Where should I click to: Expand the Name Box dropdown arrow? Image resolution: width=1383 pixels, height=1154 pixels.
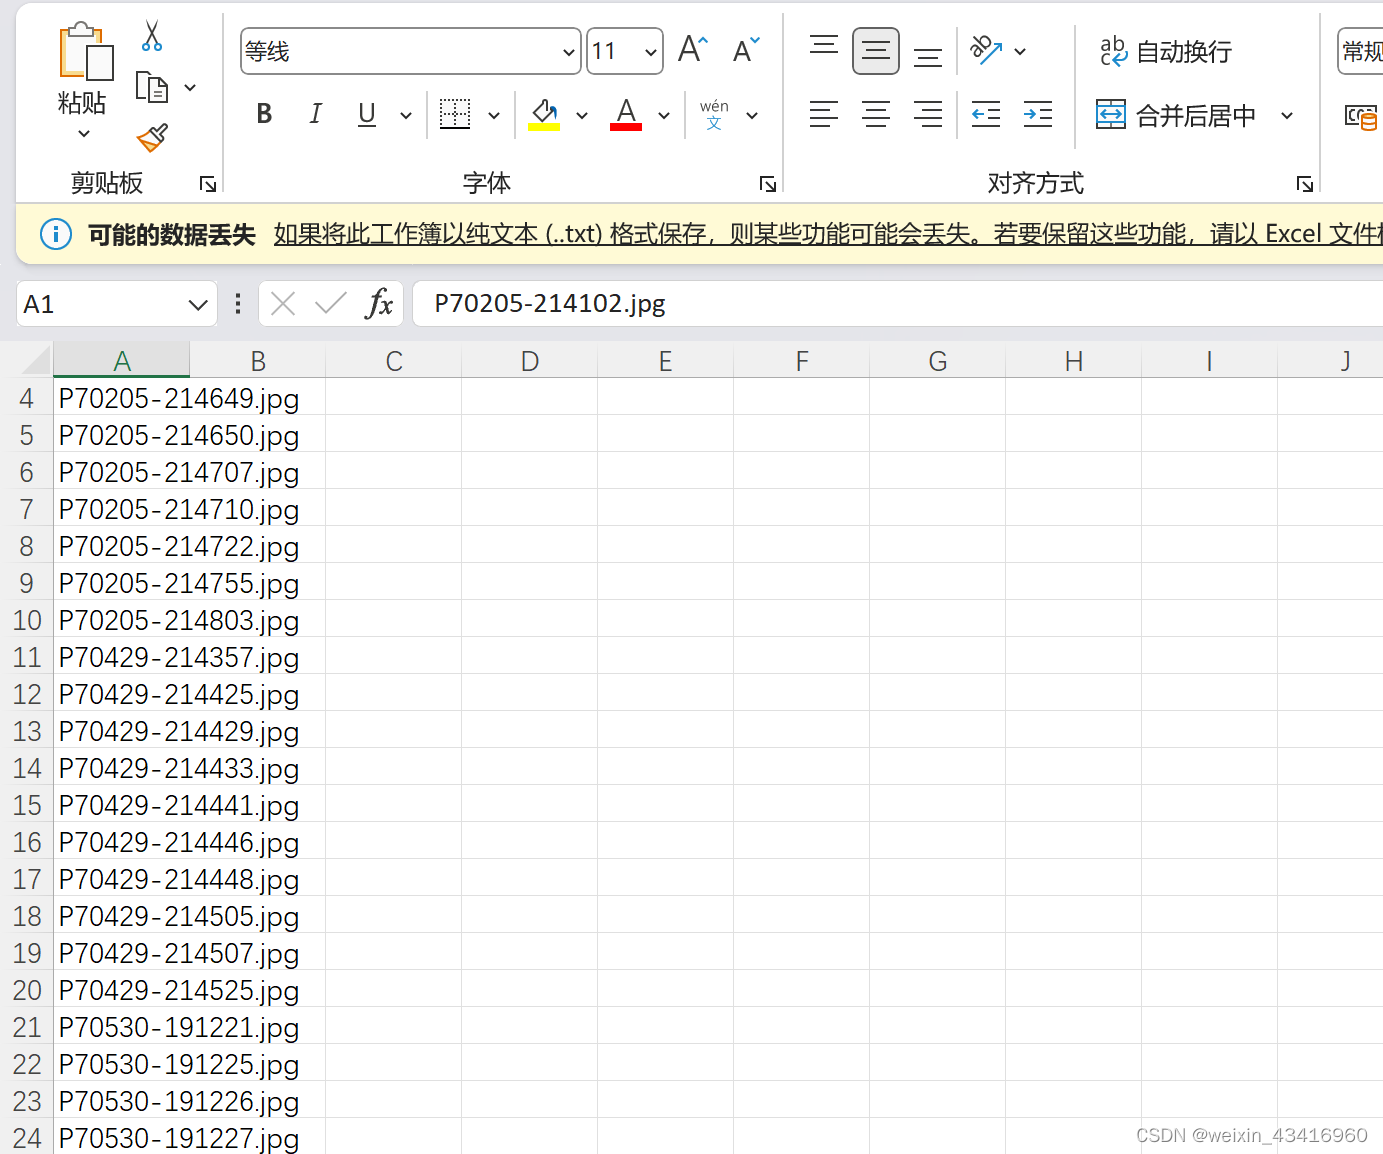click(x=198, y=305)
